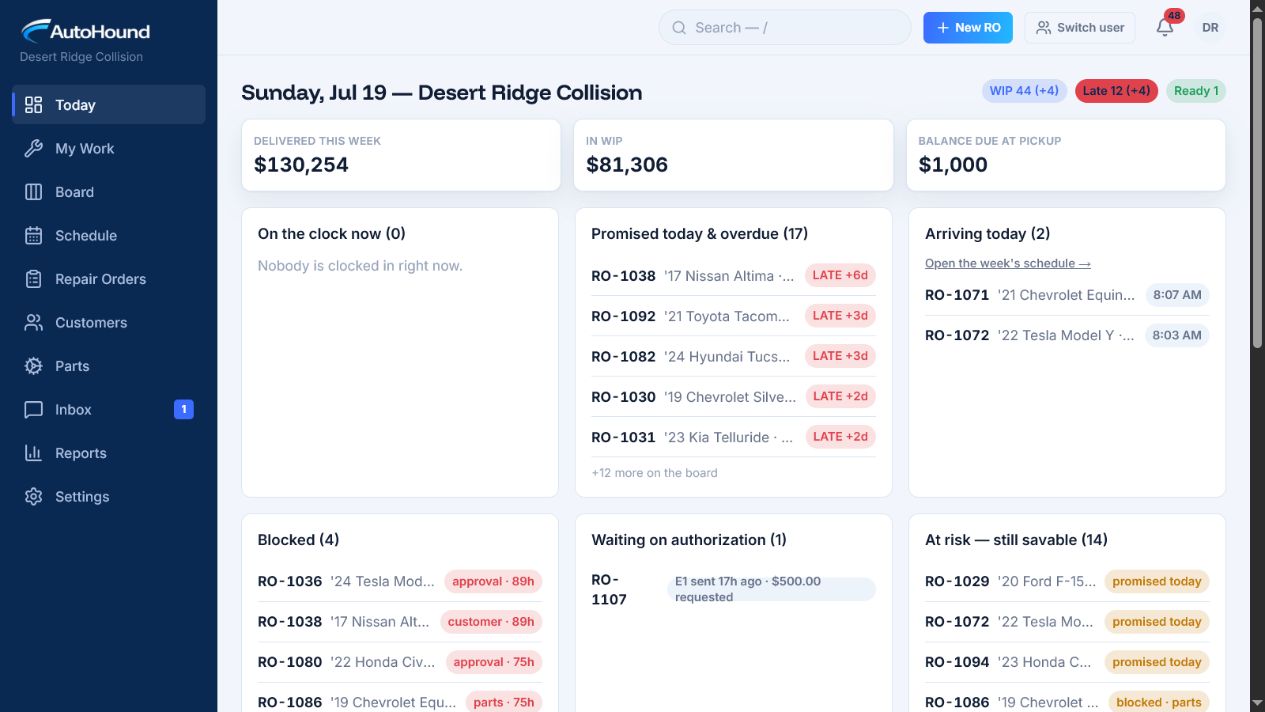Screen dimensions: 1265x712
Task: Click the Balance Due at Pickup card
Action: [x=1066, y=155]
